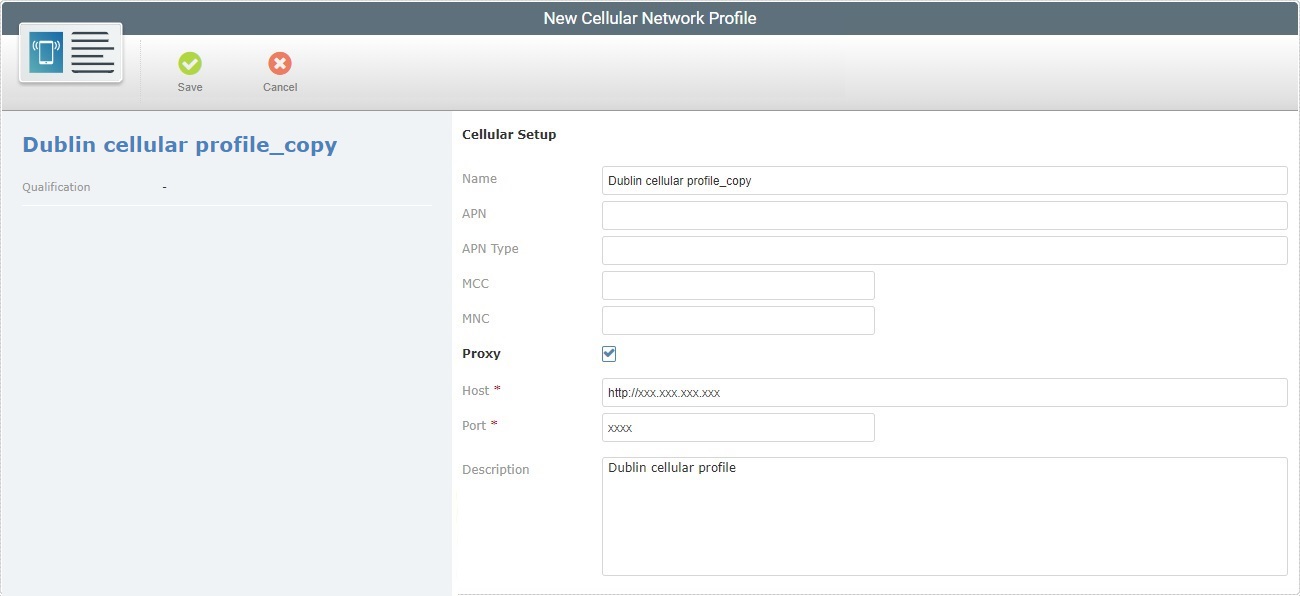
Task: Click the MCC input box
Action: 737,285
